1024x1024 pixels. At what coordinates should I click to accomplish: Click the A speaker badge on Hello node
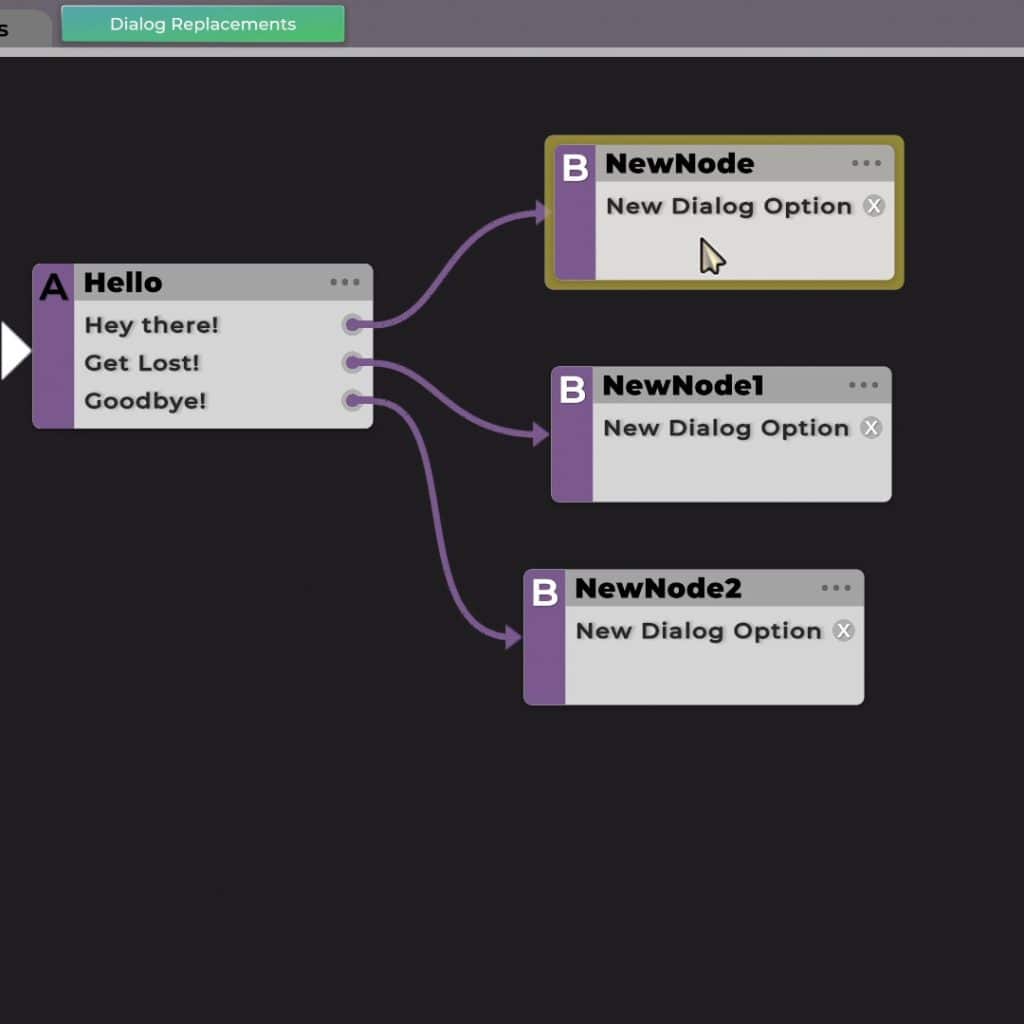click(x=53, y=288)
